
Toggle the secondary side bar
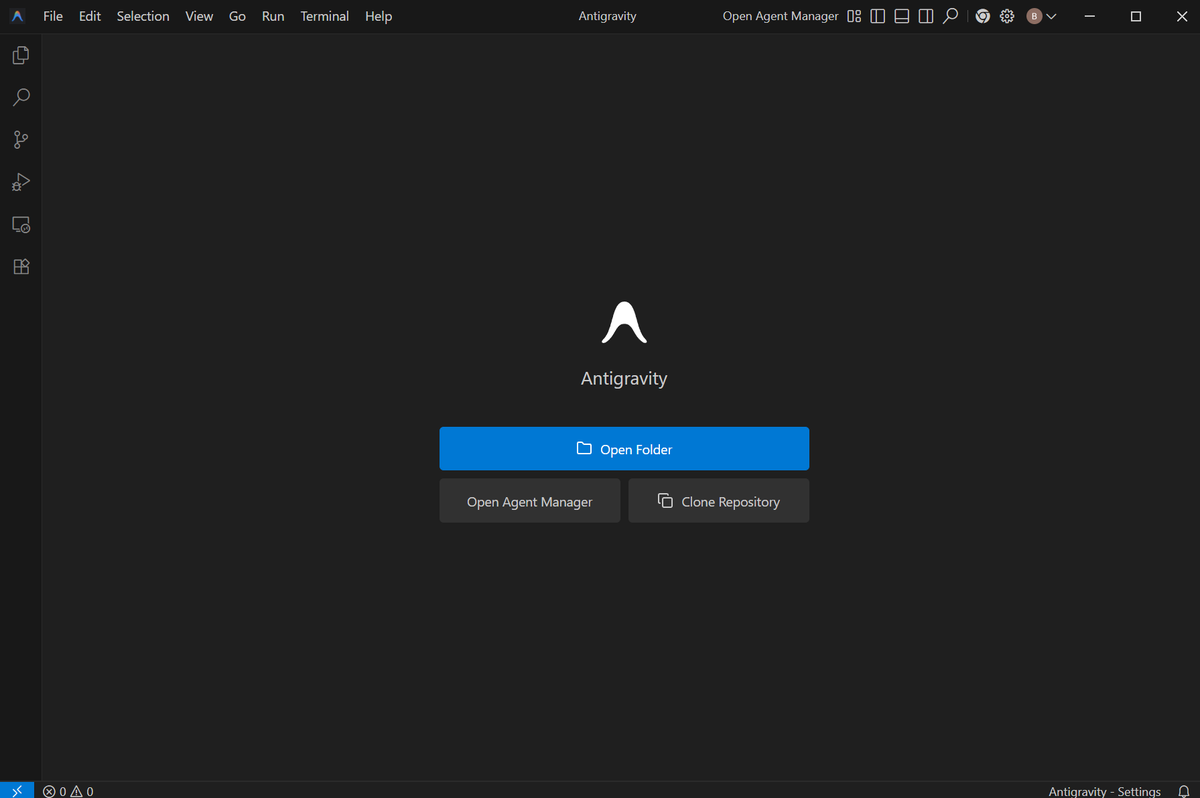pos(925,16)
